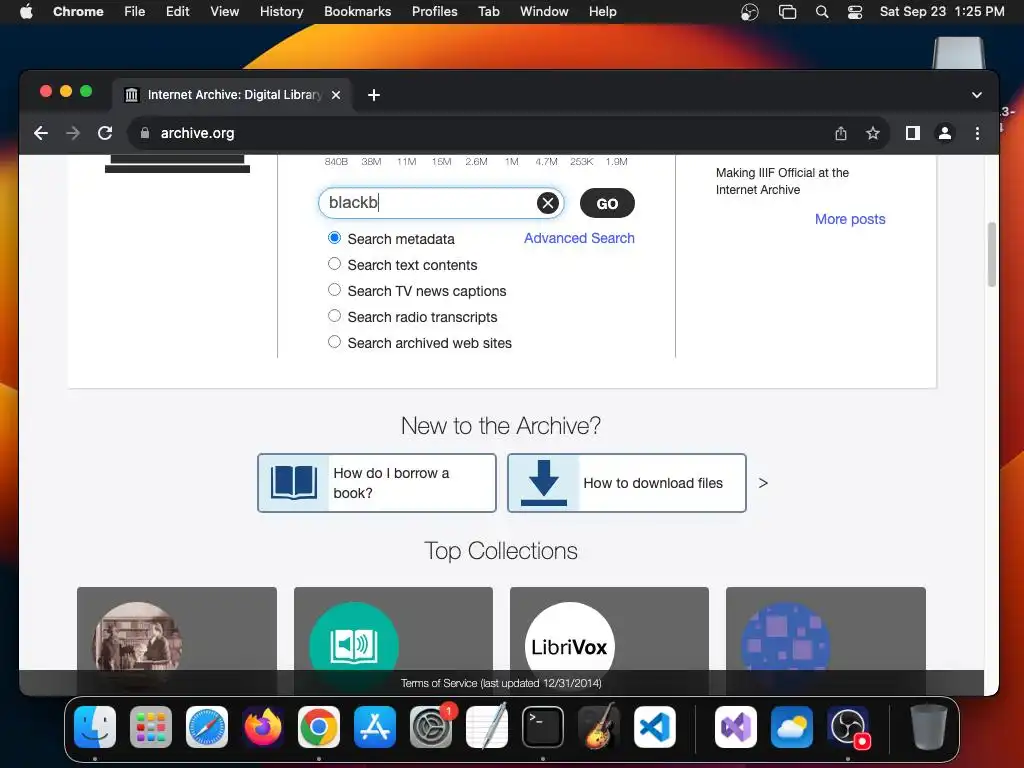Screen dimensions: 1024x768
Task: Select the Search text contents option
Action: [x=334, y=264]
